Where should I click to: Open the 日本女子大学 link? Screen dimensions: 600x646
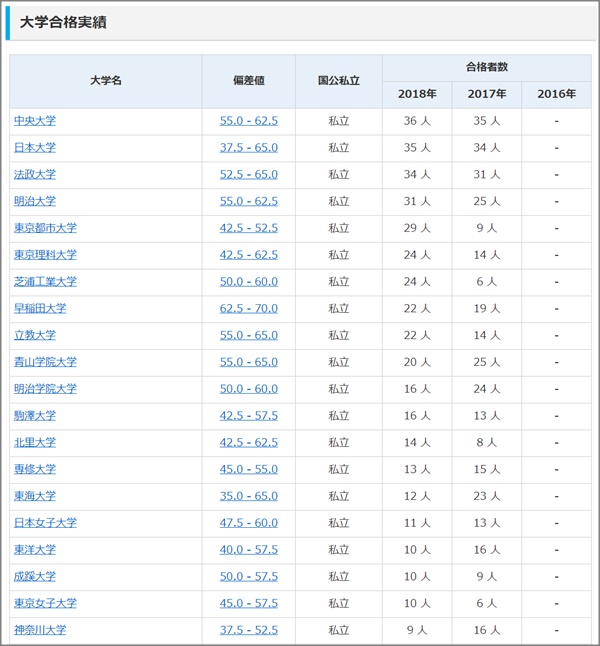[x=45, y=522]
